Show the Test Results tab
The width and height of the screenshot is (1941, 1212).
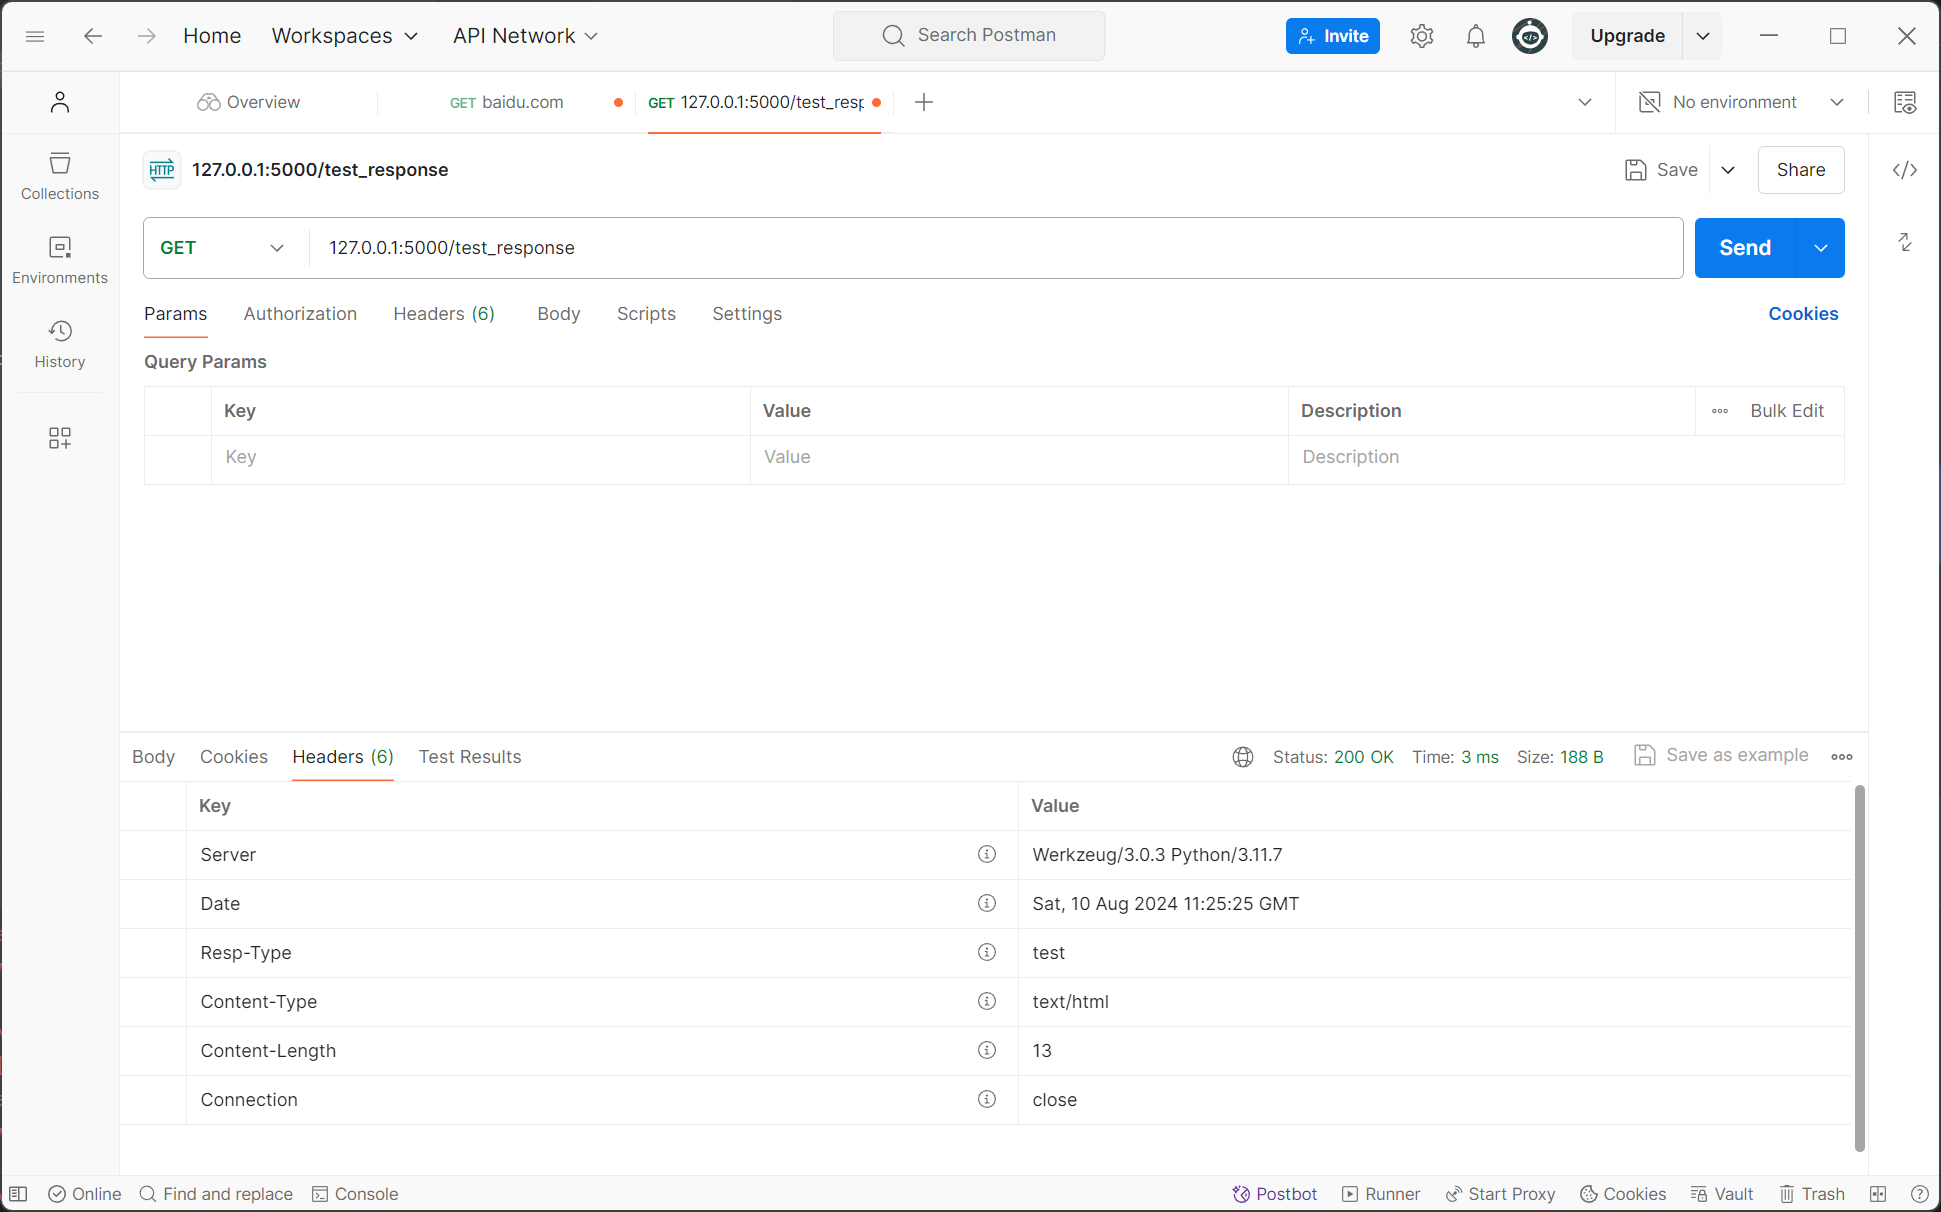tap(470, 757)
